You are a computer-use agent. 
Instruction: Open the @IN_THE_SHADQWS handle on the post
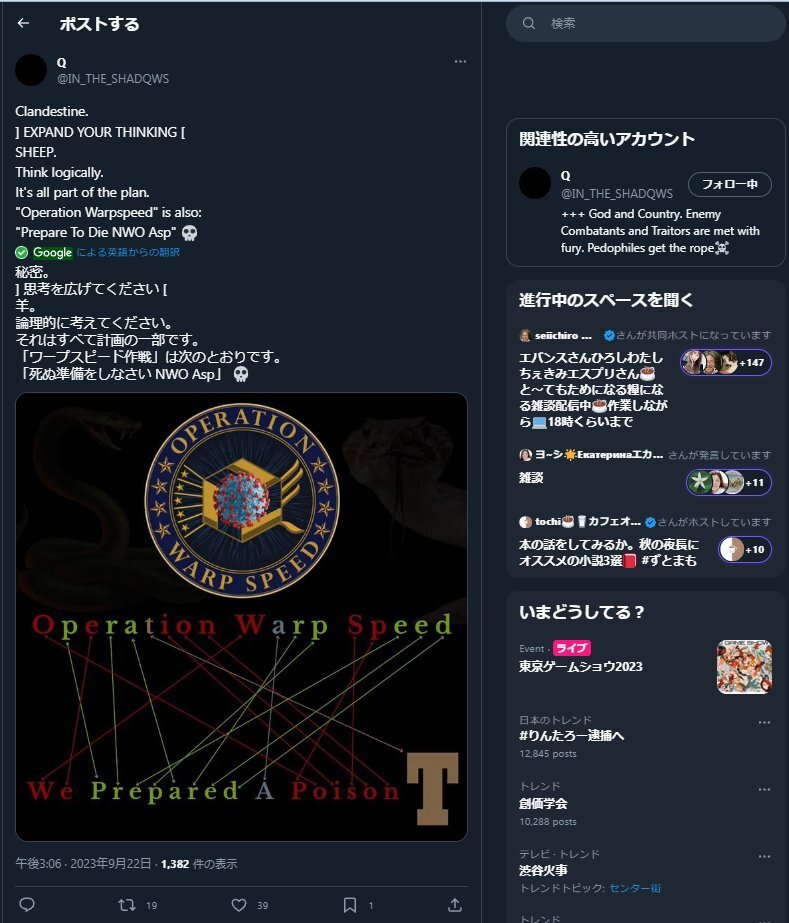[113, 79]
